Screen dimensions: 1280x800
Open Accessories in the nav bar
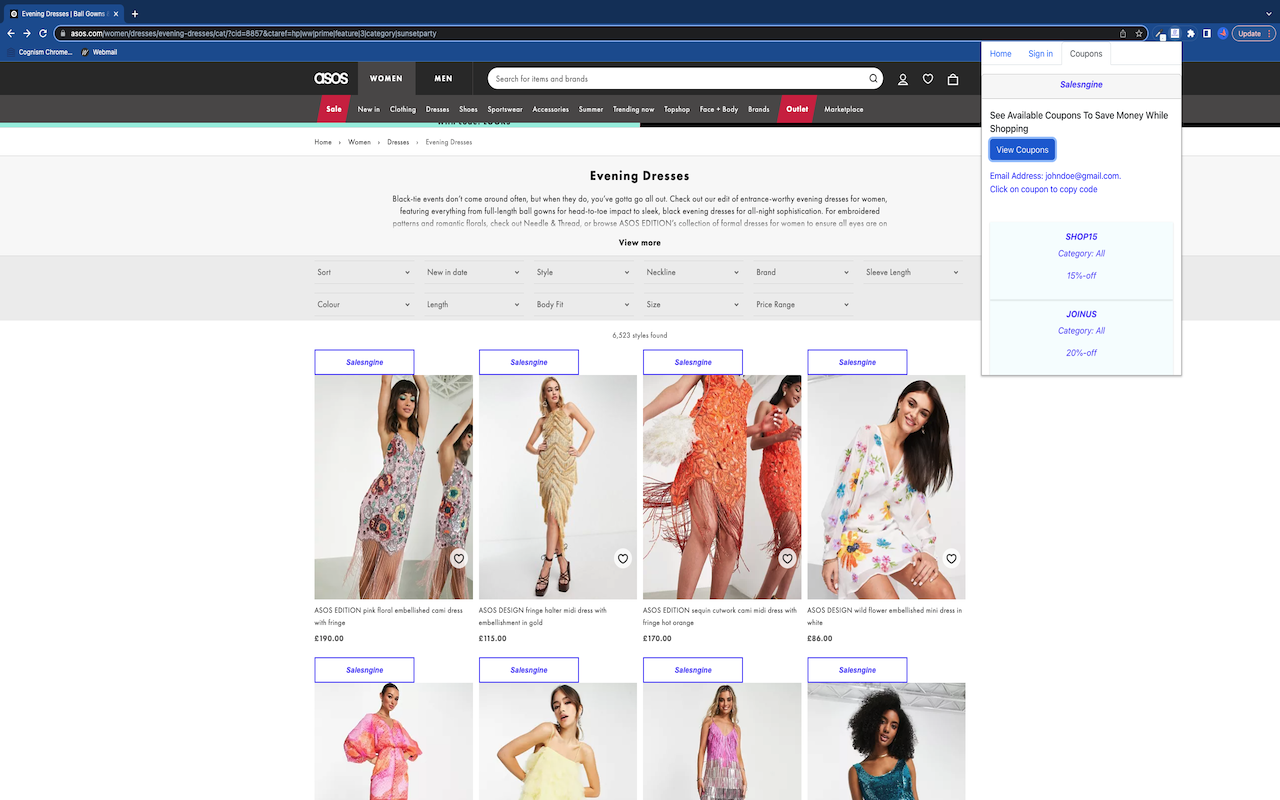[550, 109]
